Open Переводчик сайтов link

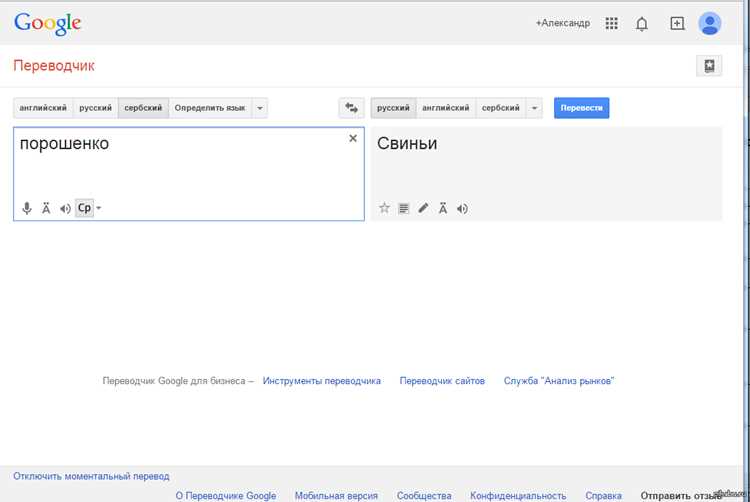442,381
